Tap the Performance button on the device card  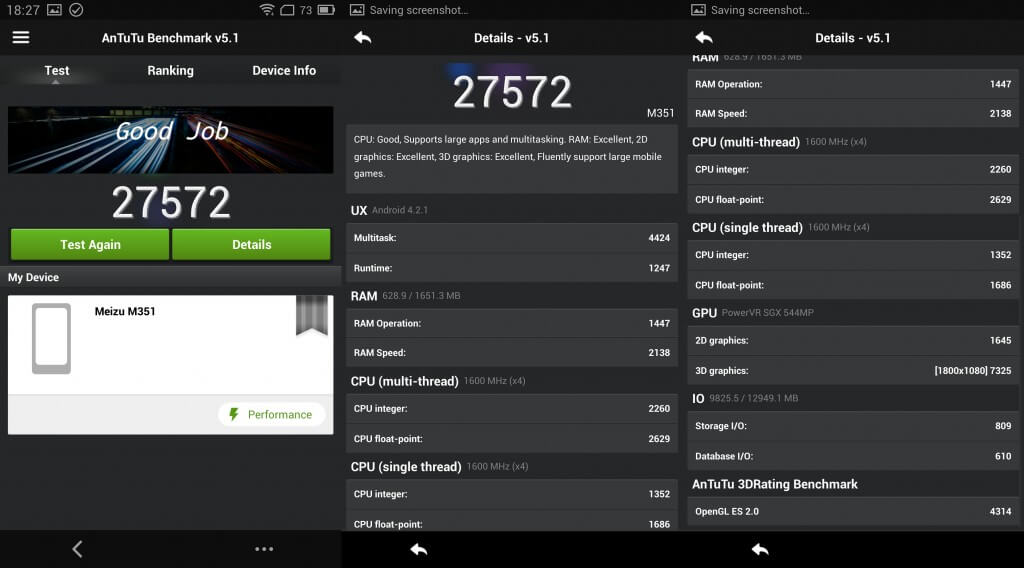coord(271,415)
